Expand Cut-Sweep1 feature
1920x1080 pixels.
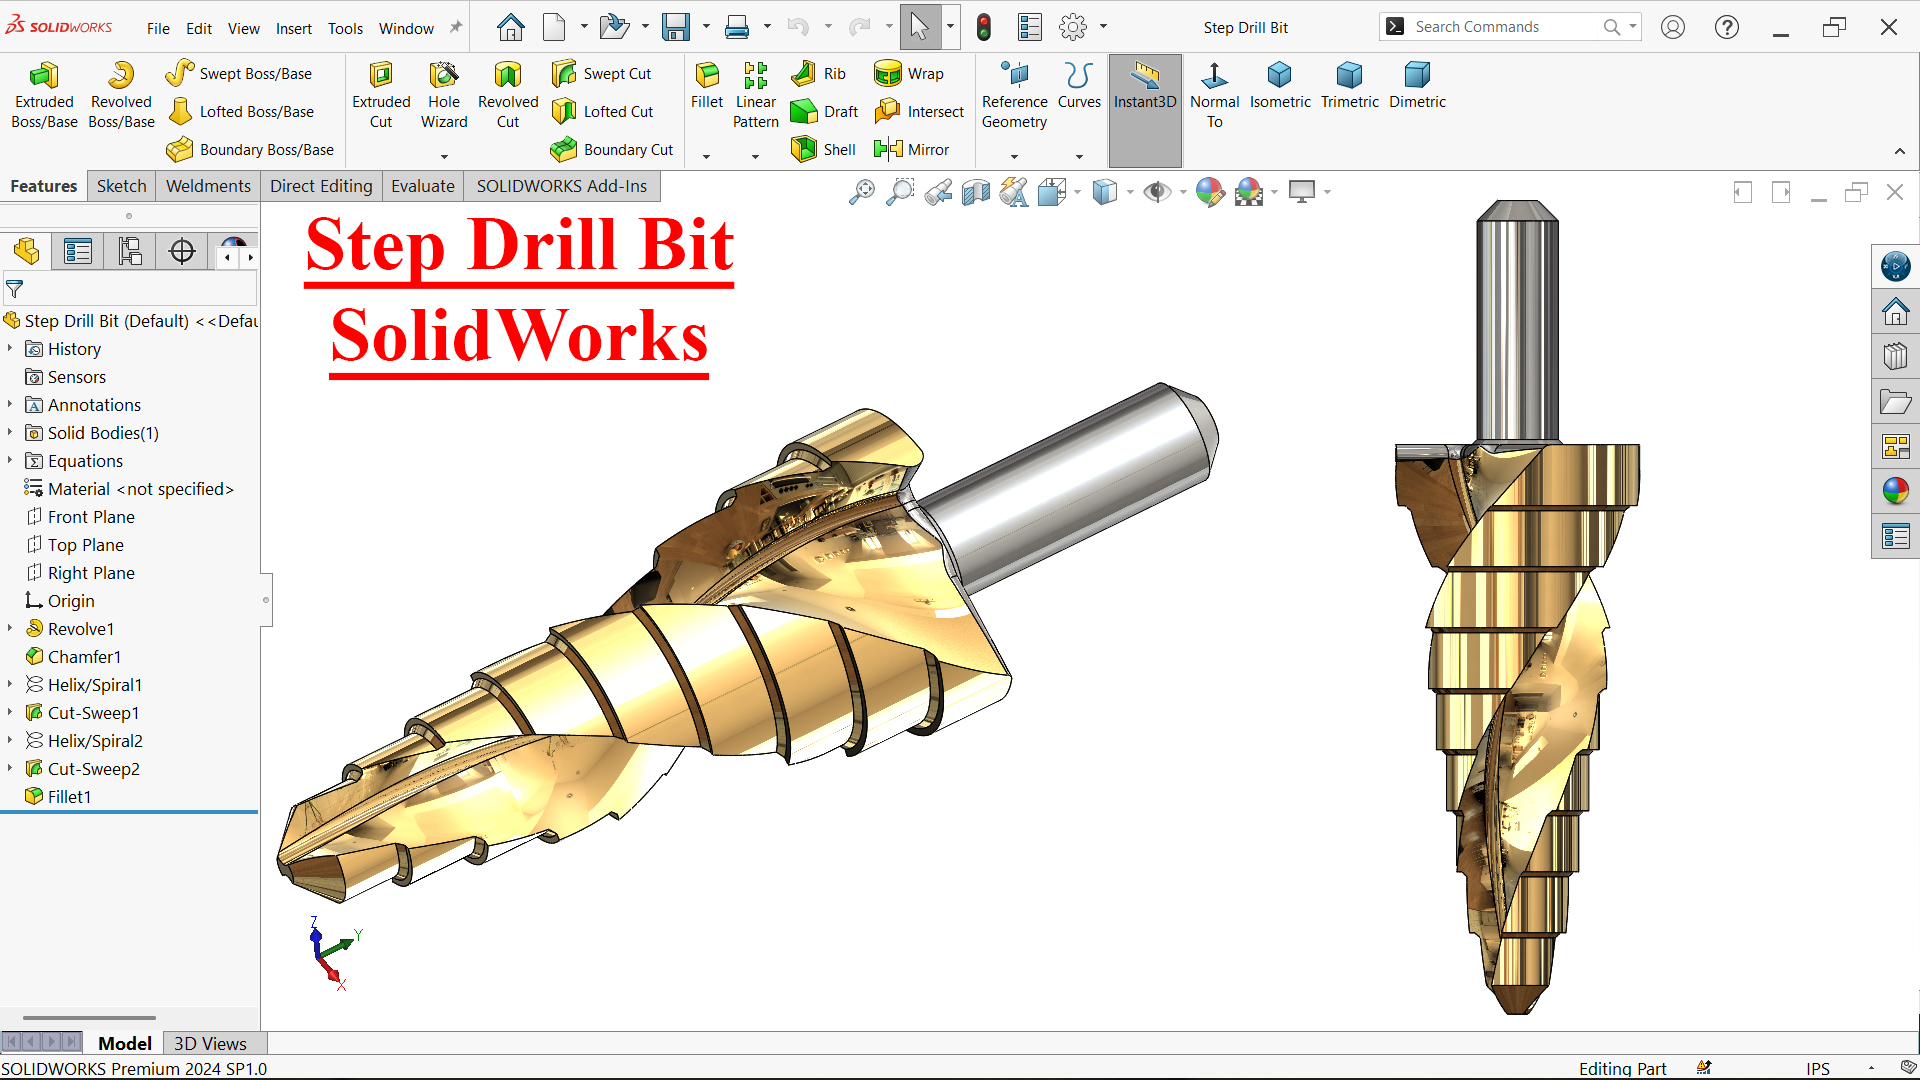point(10,712)
